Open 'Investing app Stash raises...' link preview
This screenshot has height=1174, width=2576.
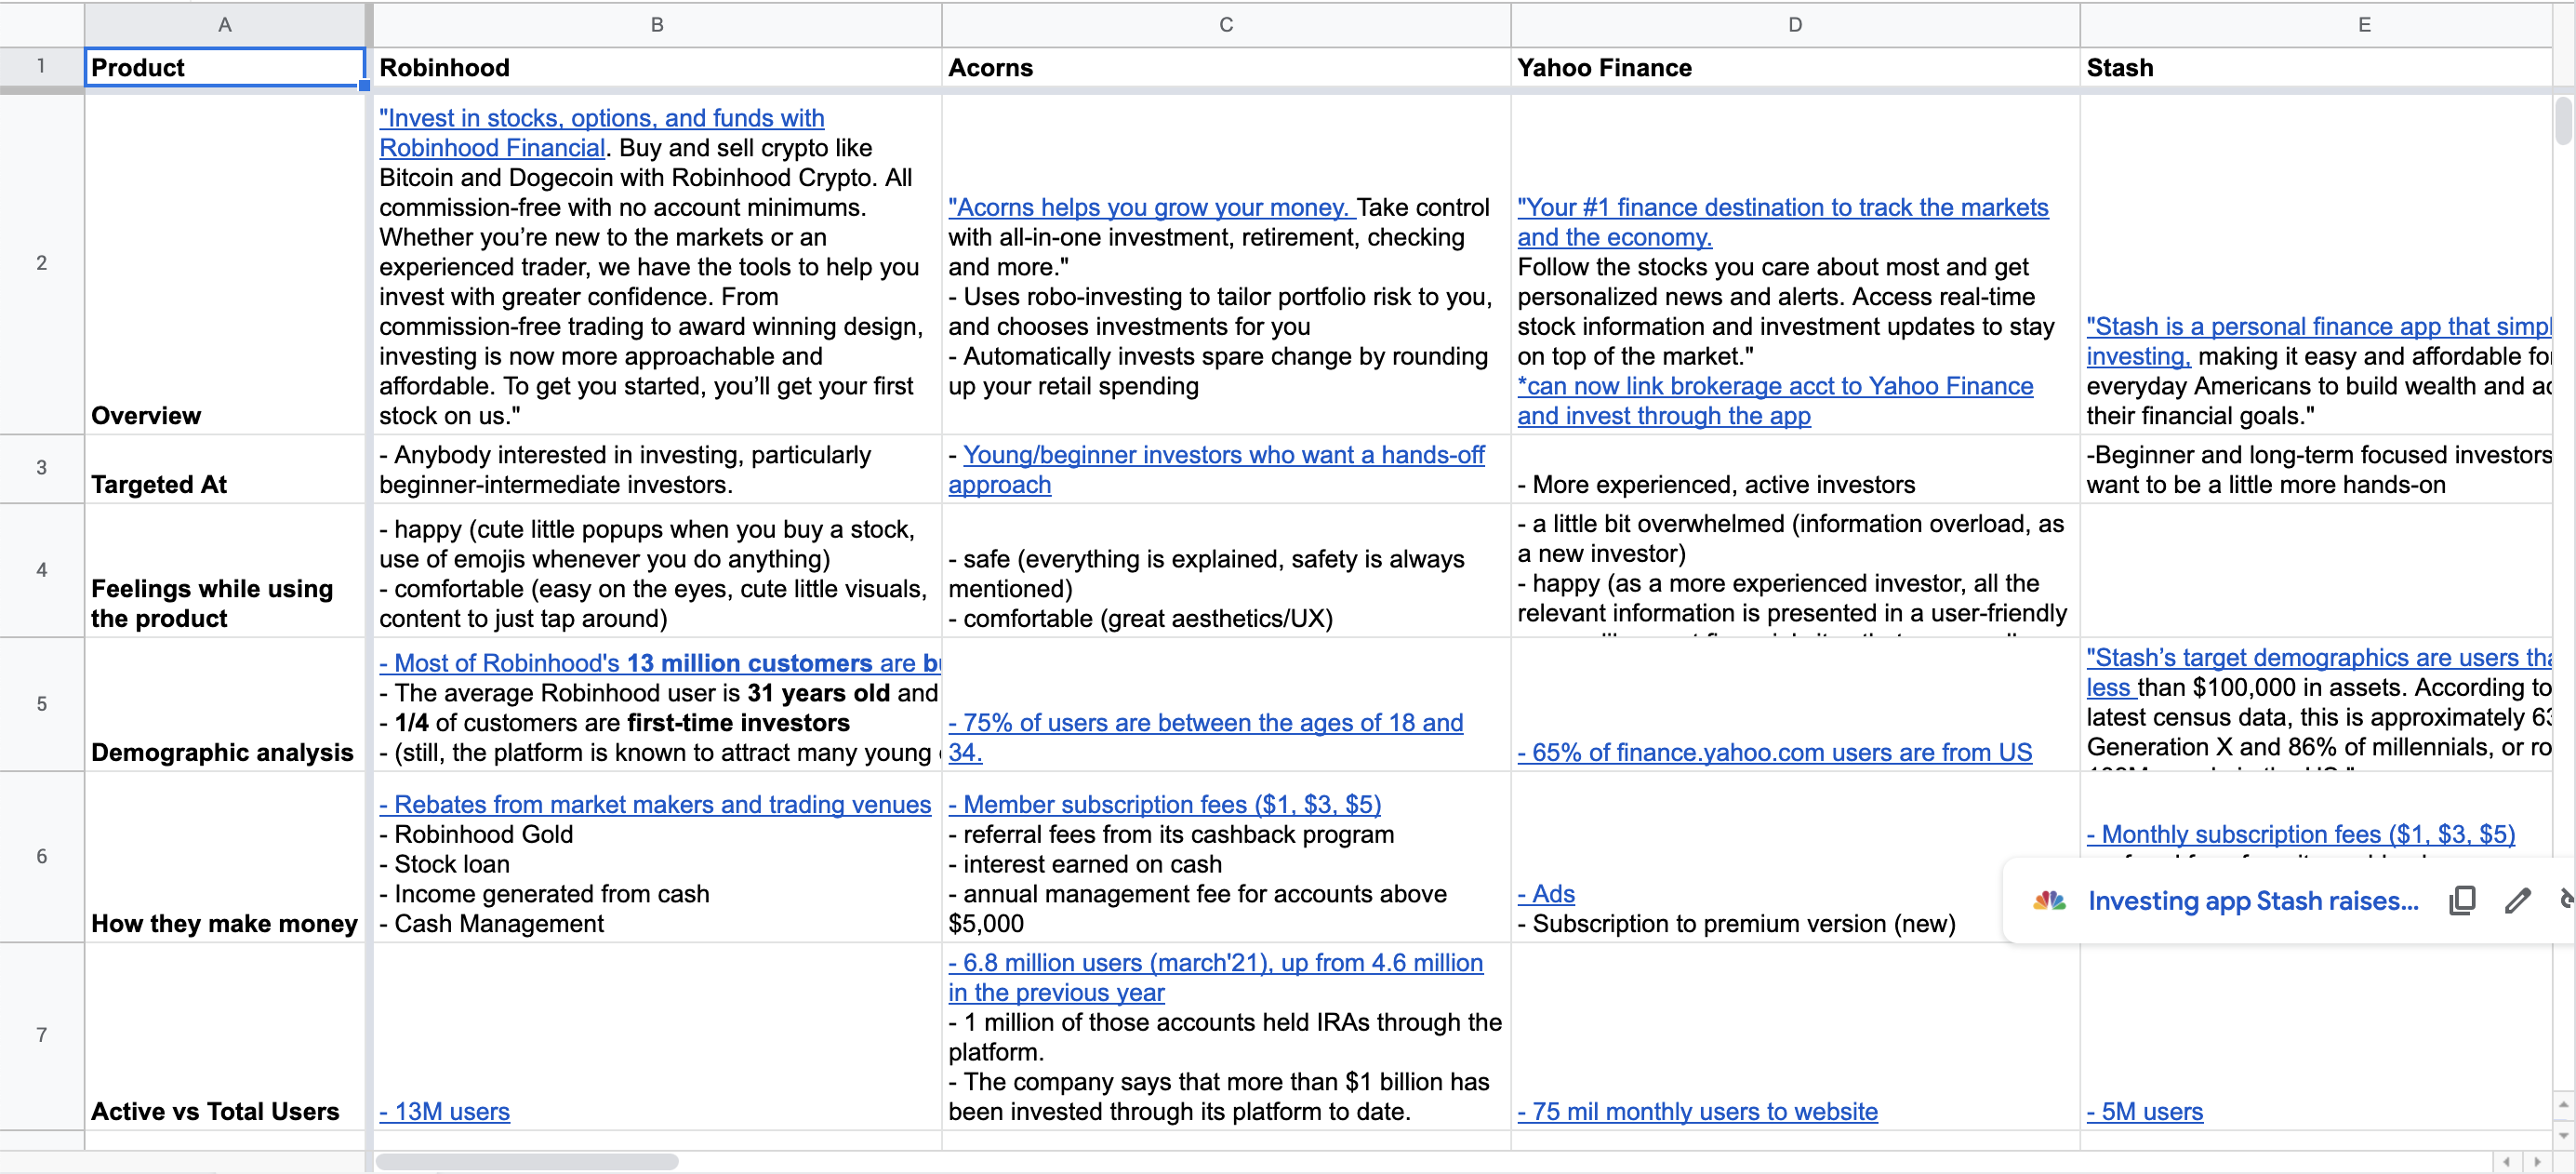[x=2252, y=901]
